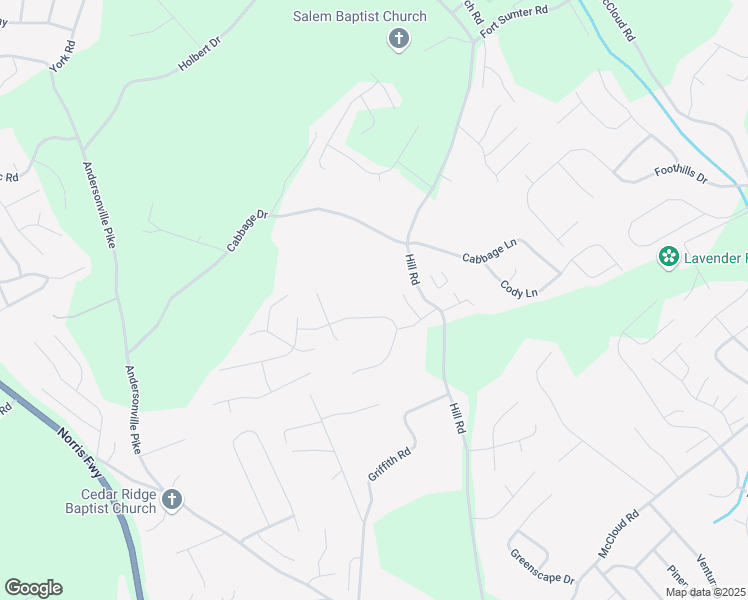Image resolution: width=748 pixels, height=600 pixels.
Task: Click the Greenscape Dr street label
Action: click(542, 567)
